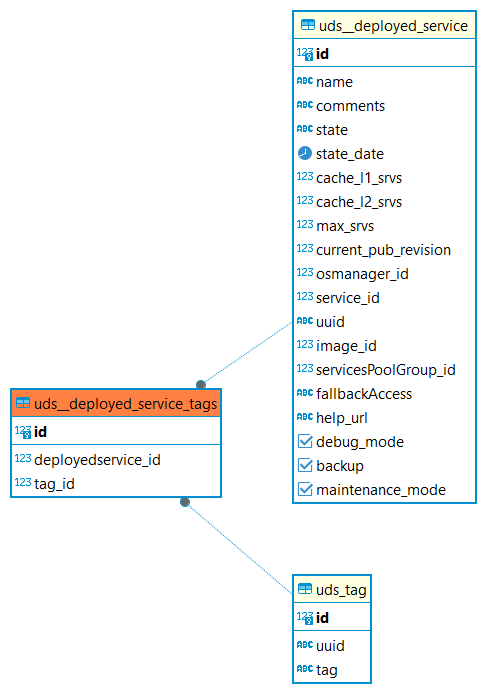Click the 123 icon beside osmanager_id
The width and height of the screenshot is (487, 694).
[x=305, y=273]
